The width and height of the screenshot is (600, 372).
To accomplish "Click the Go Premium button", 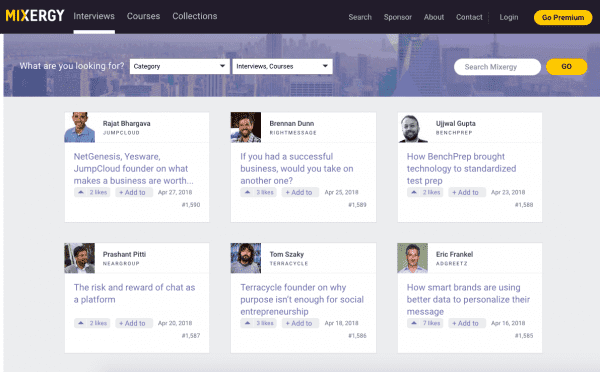I will (563, 18).
